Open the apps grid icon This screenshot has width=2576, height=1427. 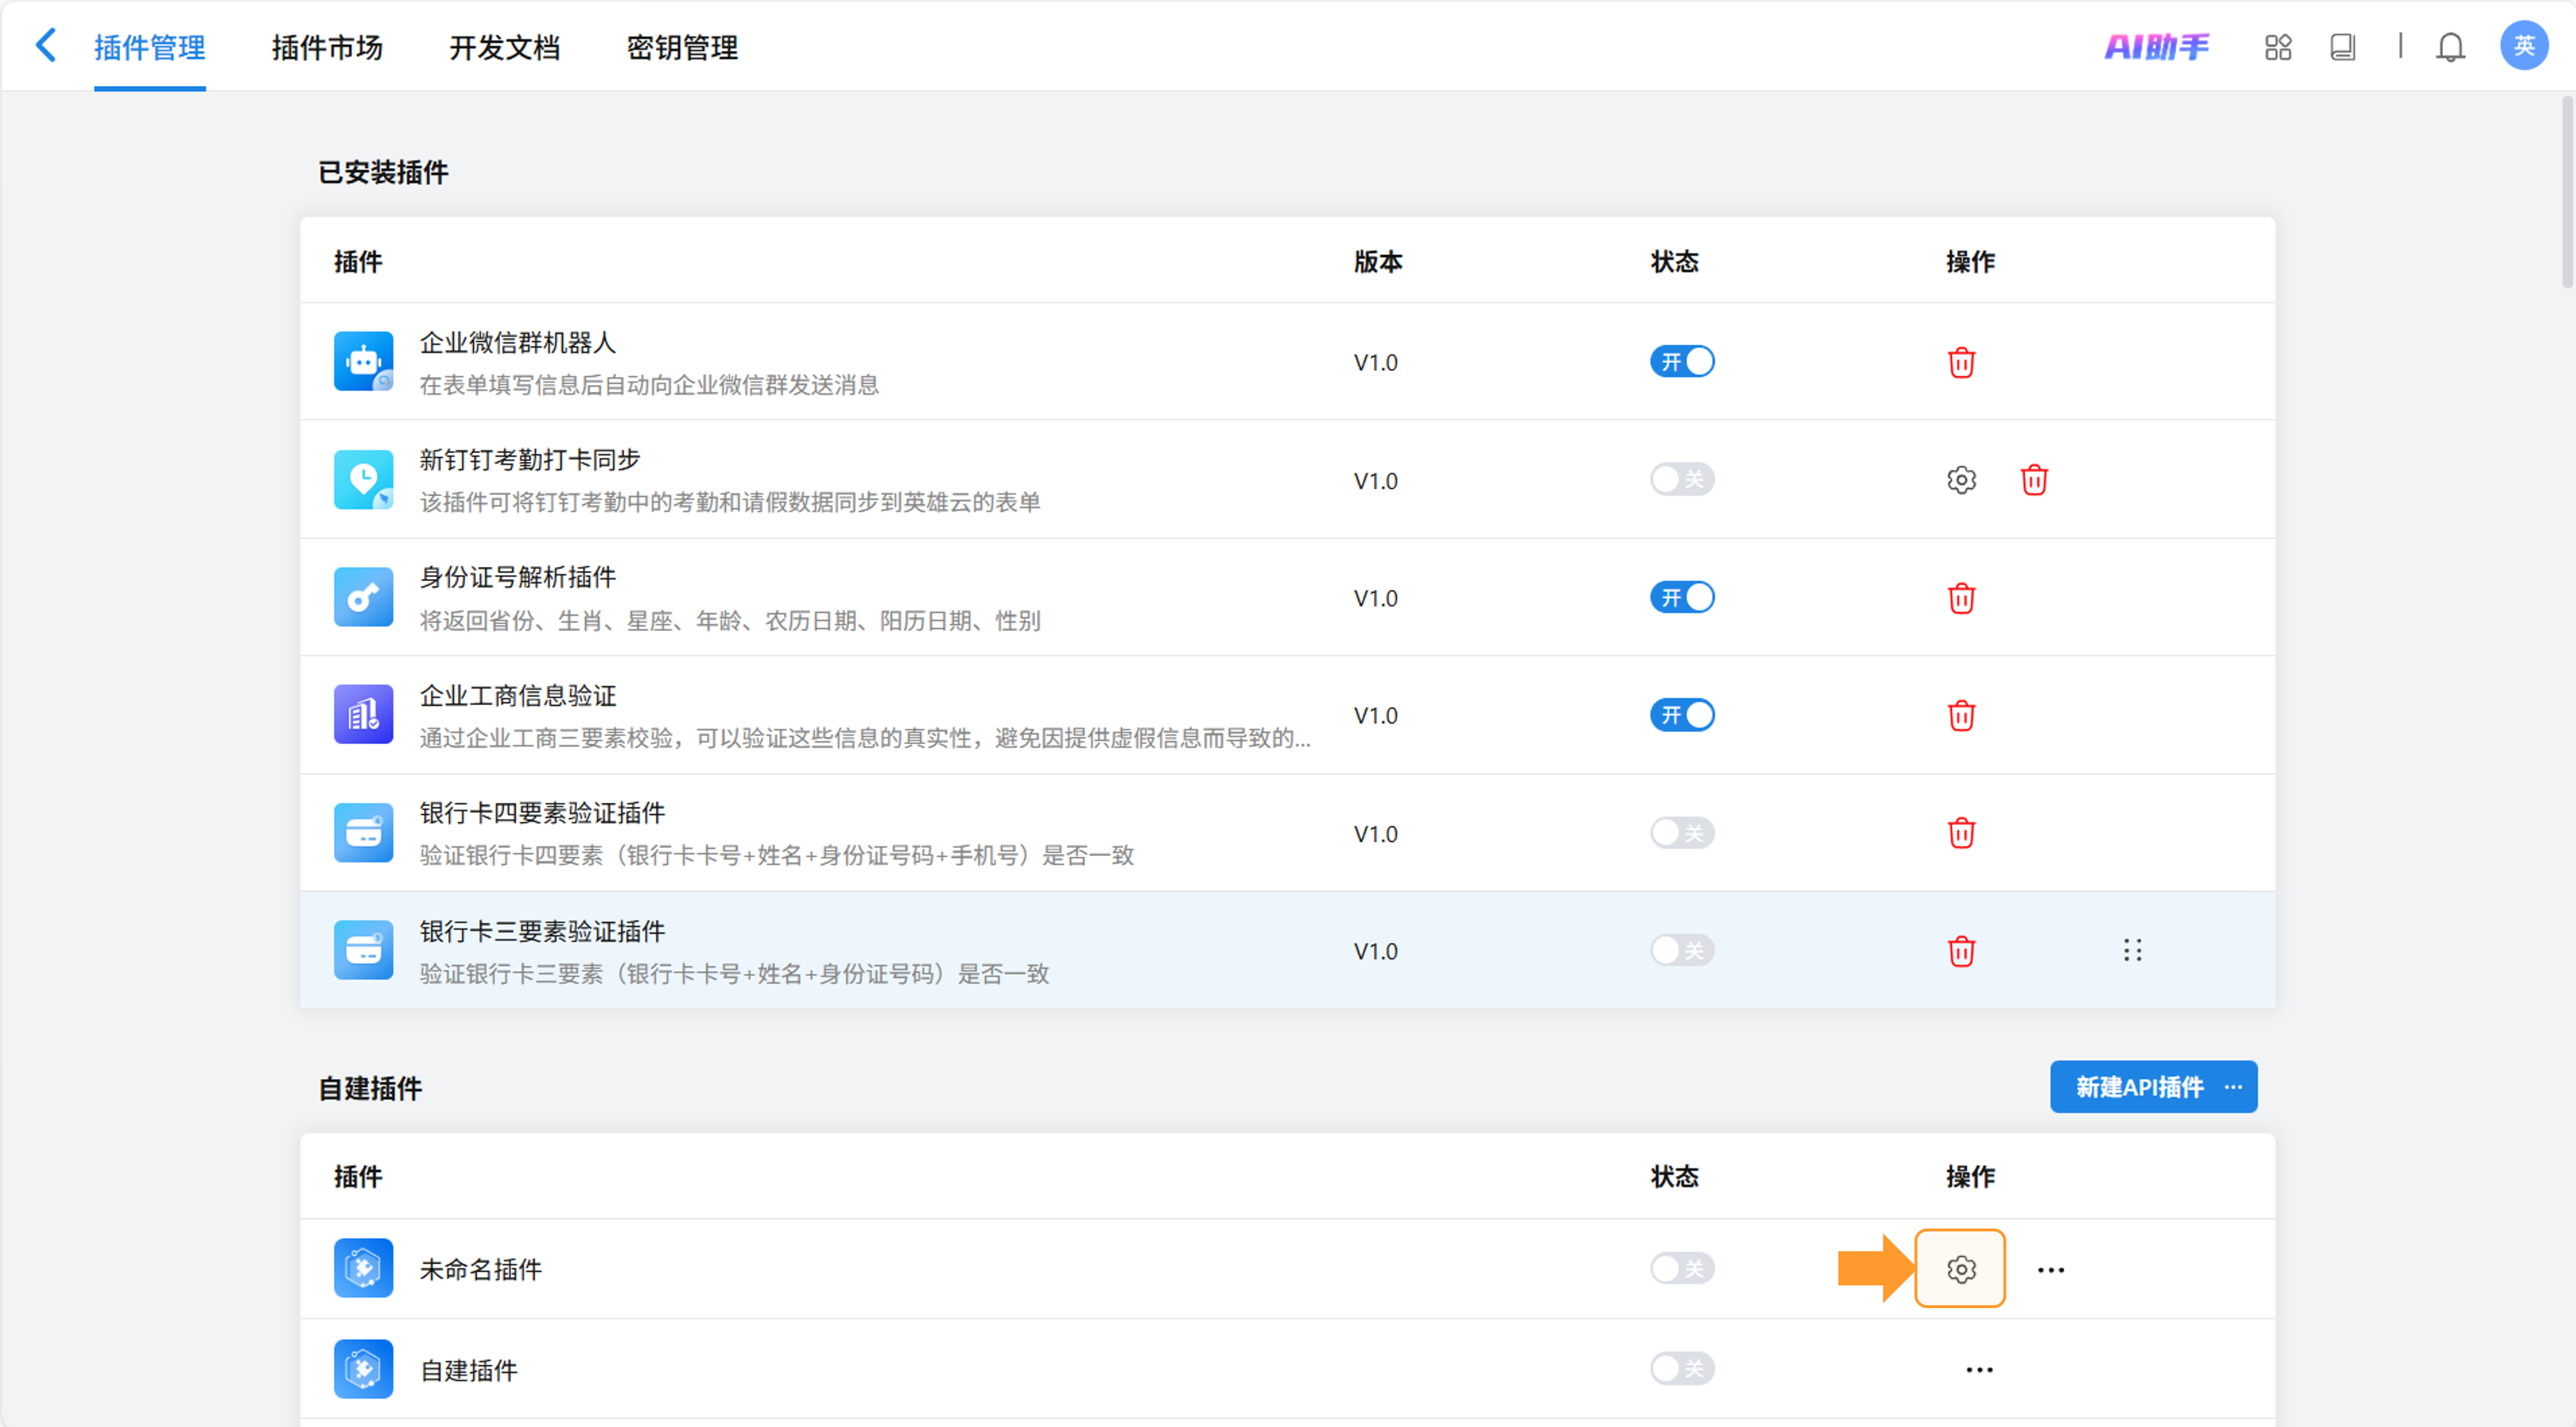[x=2278, y=47]
